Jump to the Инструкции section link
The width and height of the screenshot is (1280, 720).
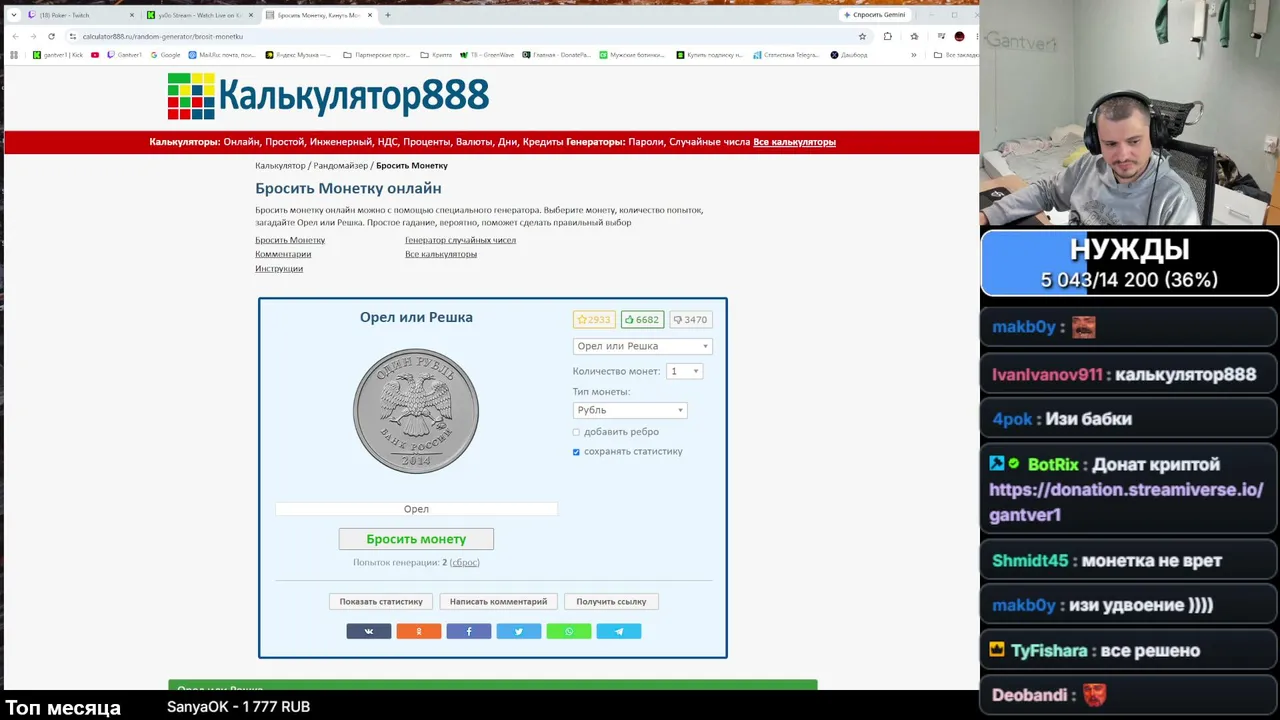[x=279, y=268]
